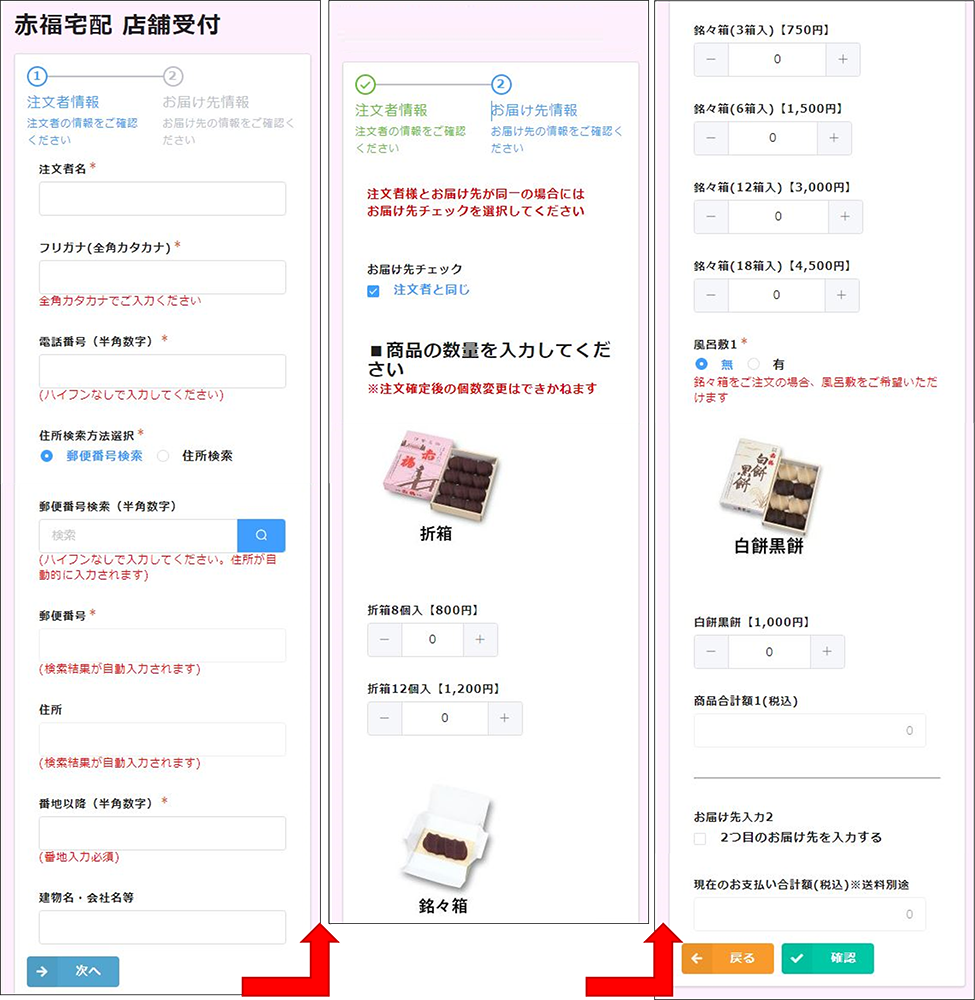The height and width of the screenshot is (1000, 975).
Task: Click the blue step 2 circle in middle panel
Action: (x=501, y=84)
